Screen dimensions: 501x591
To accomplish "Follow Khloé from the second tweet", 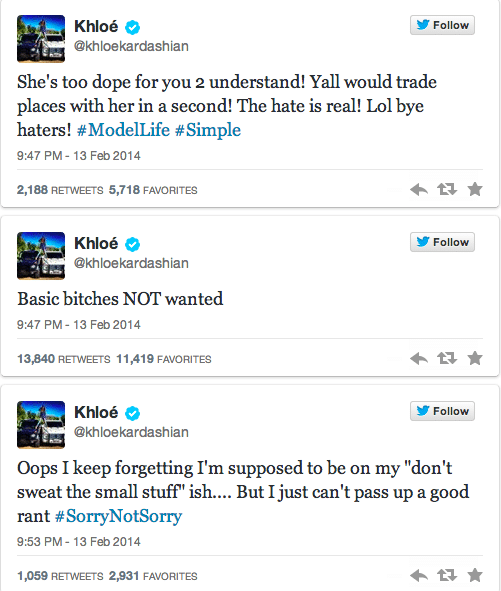I will click(x=442, y=242).
